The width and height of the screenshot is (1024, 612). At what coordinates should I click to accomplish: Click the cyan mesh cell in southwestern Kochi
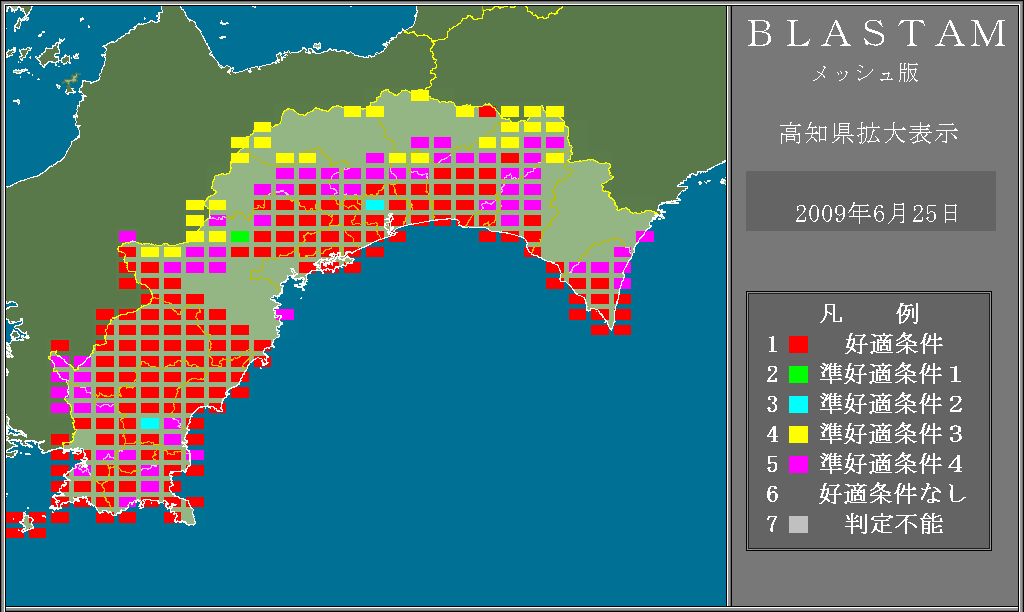coord(150,423)
